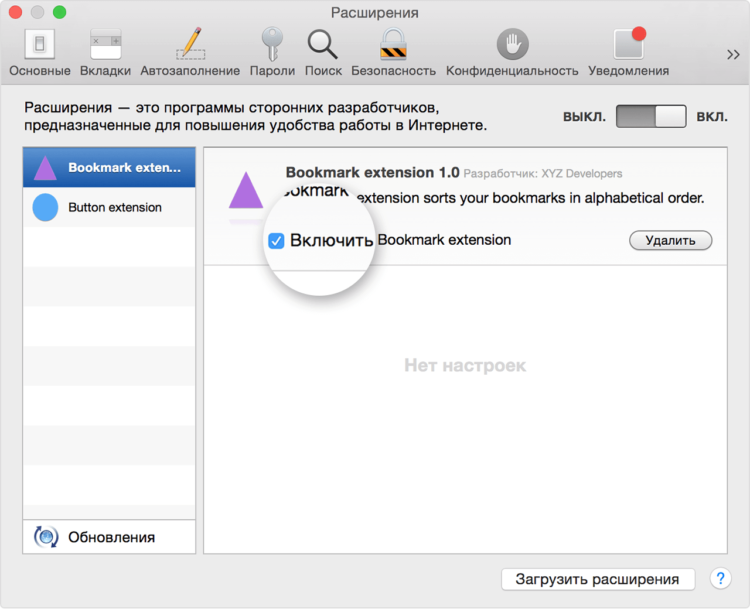Screen dimensions: 750x609
Task: Click the Обновления globe refresh icon
Action: [46, 537]
